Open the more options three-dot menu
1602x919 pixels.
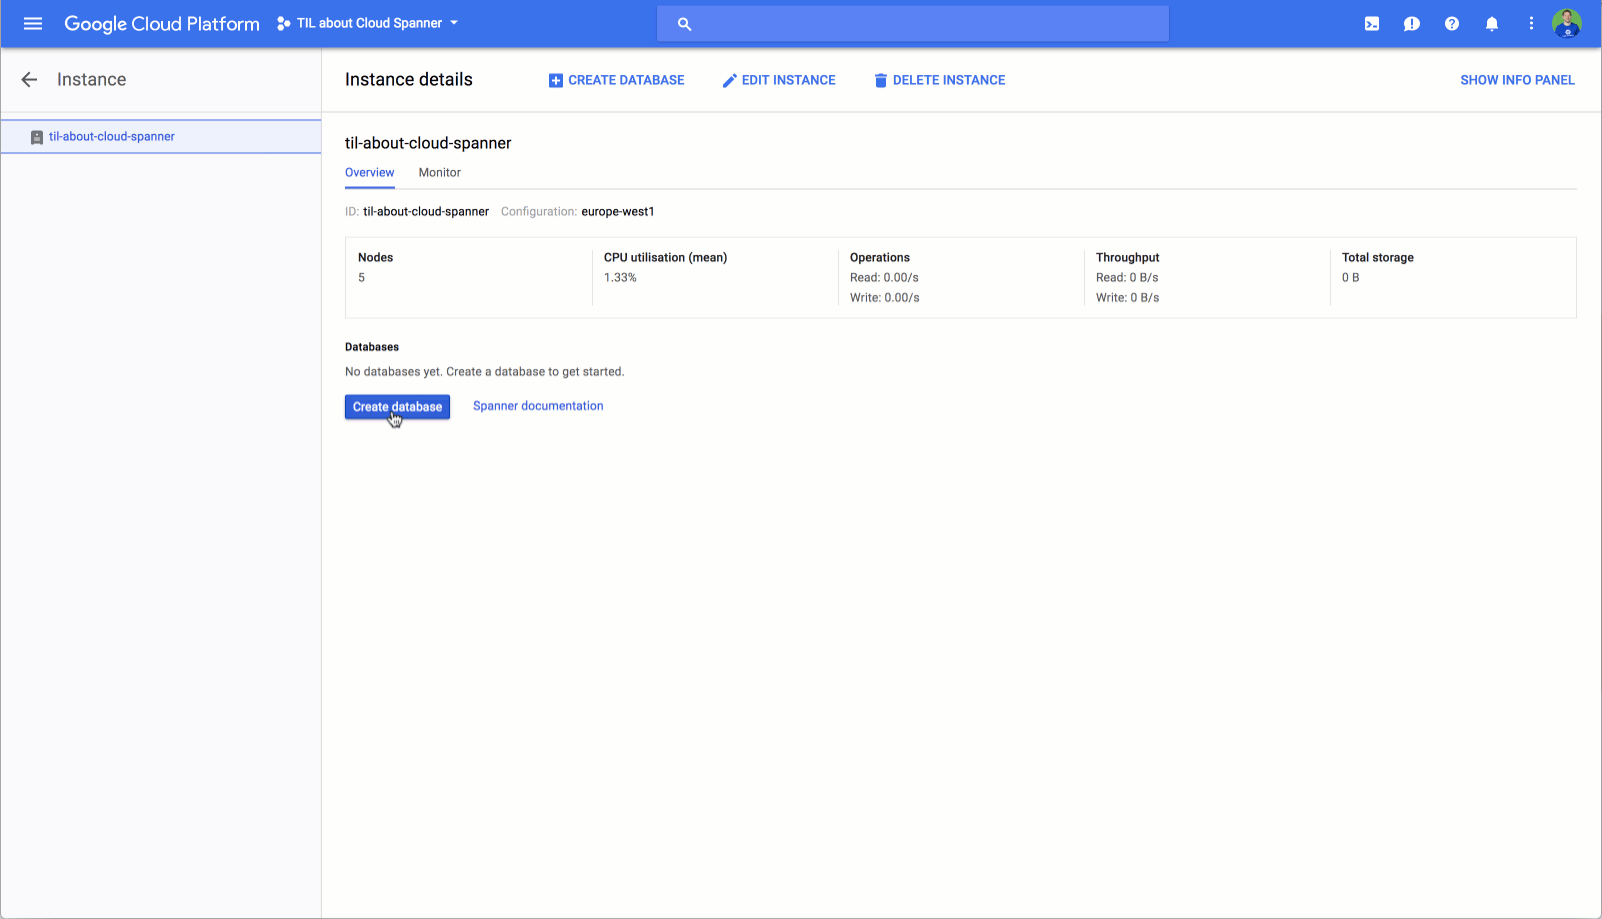(1530, 23)
